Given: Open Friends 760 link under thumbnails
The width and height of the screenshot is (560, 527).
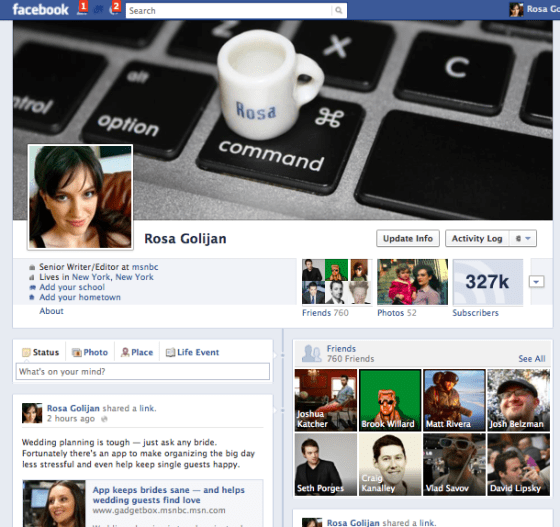Looking at the screenshot, I should click(325, 313).
